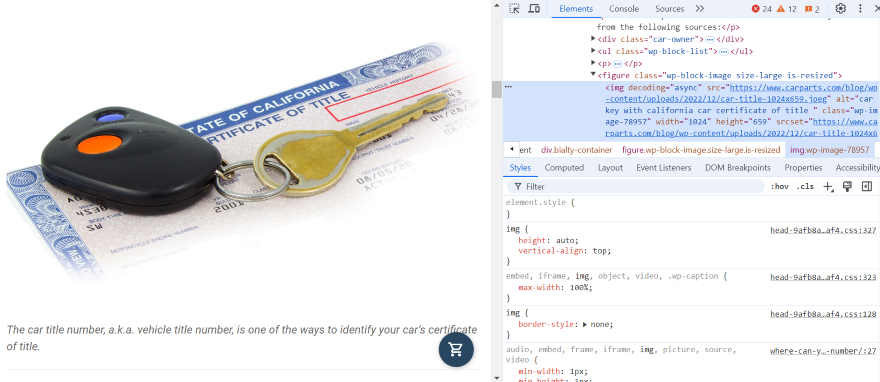Click the vertical-align: top declaration
This screenshot has width=880, height=382.
point(564,251)
